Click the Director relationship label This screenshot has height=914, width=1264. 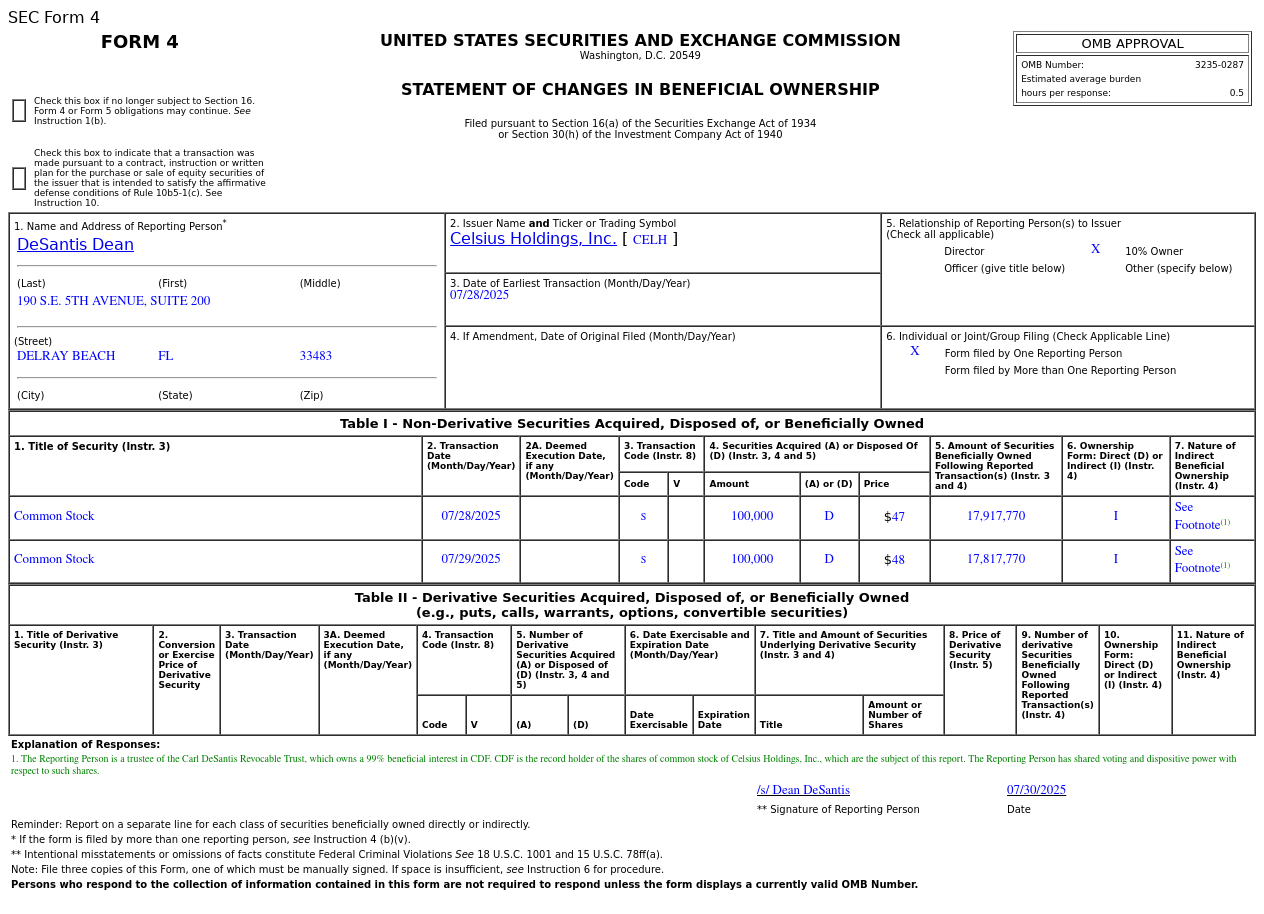(x=964, y=252)
